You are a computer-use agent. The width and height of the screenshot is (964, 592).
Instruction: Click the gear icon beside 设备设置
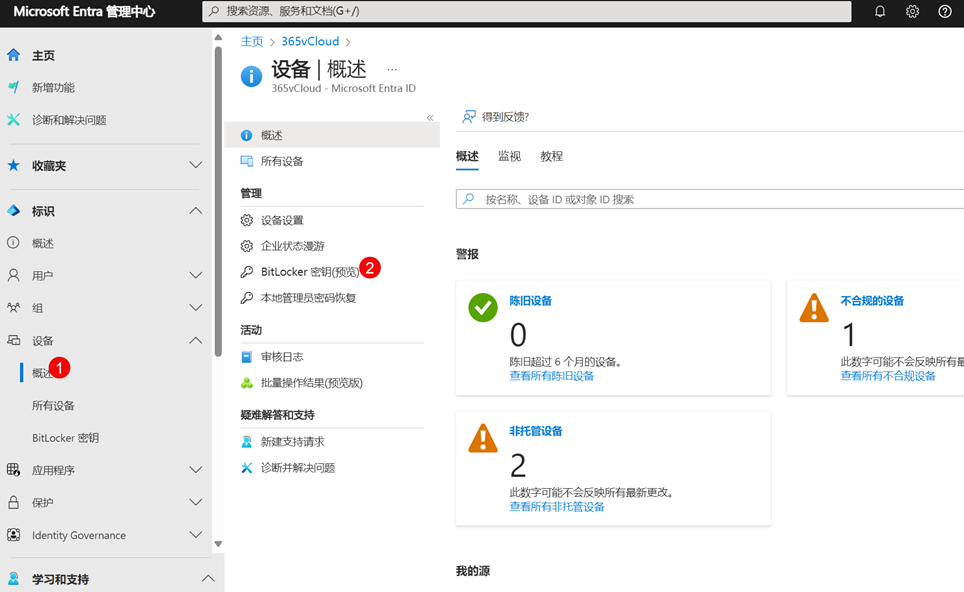247,220
